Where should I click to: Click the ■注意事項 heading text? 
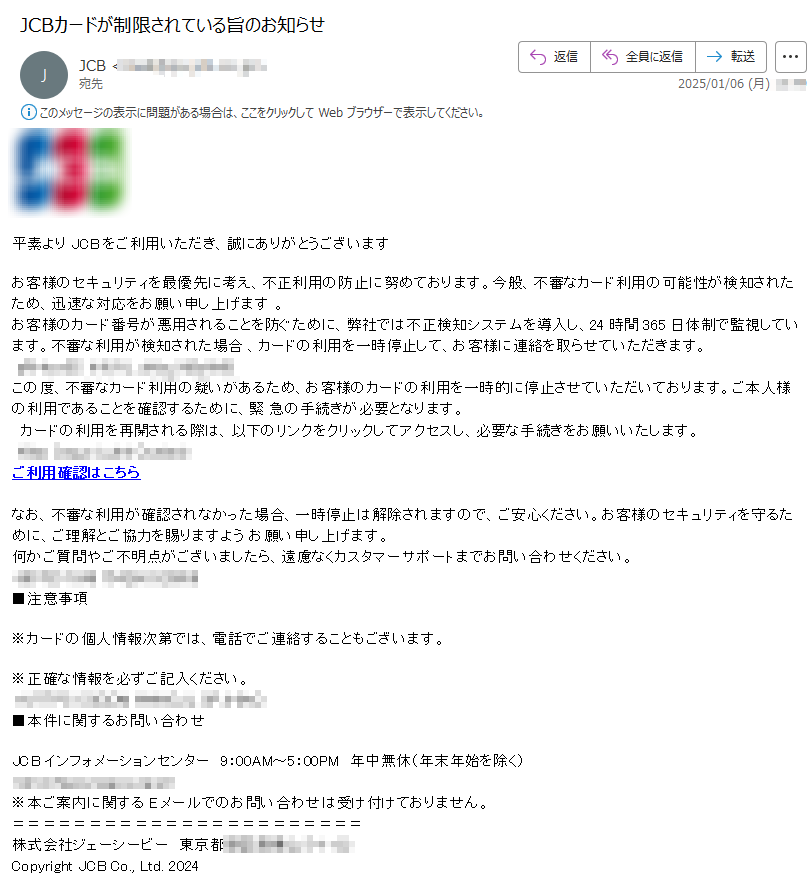point(50,599)
